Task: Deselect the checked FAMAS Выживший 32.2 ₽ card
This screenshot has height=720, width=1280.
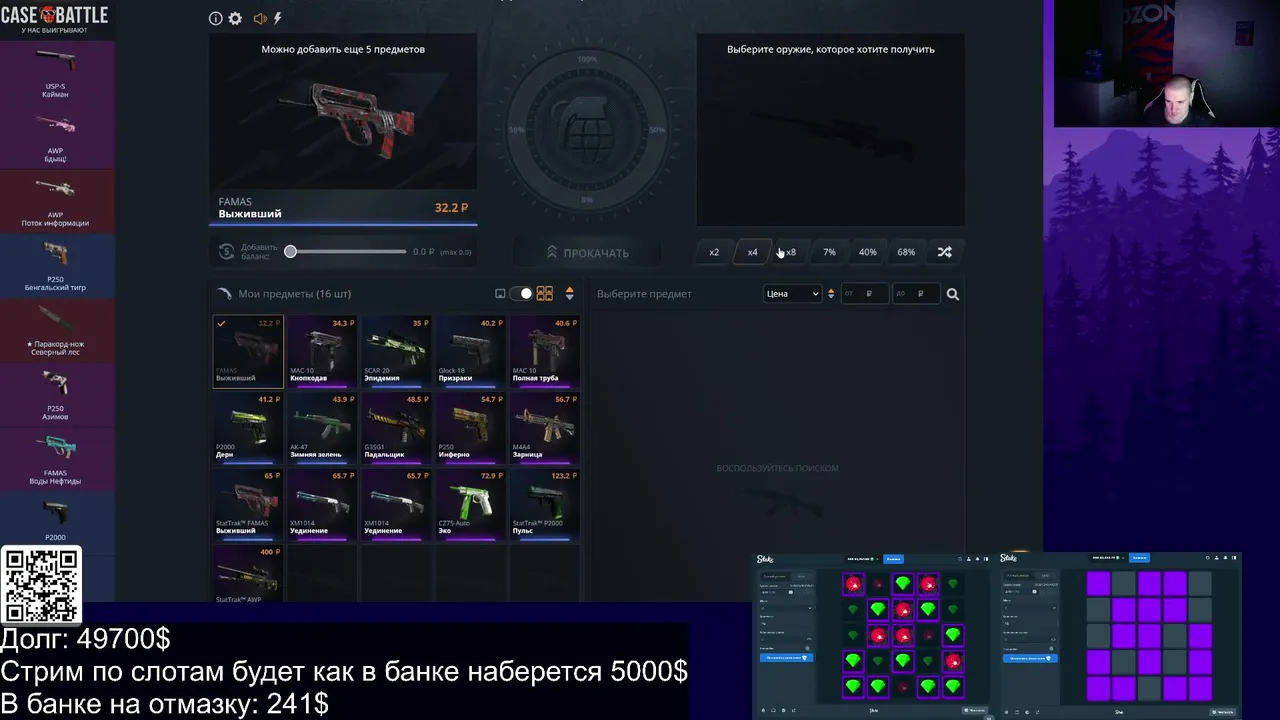Action: point(248,352)
